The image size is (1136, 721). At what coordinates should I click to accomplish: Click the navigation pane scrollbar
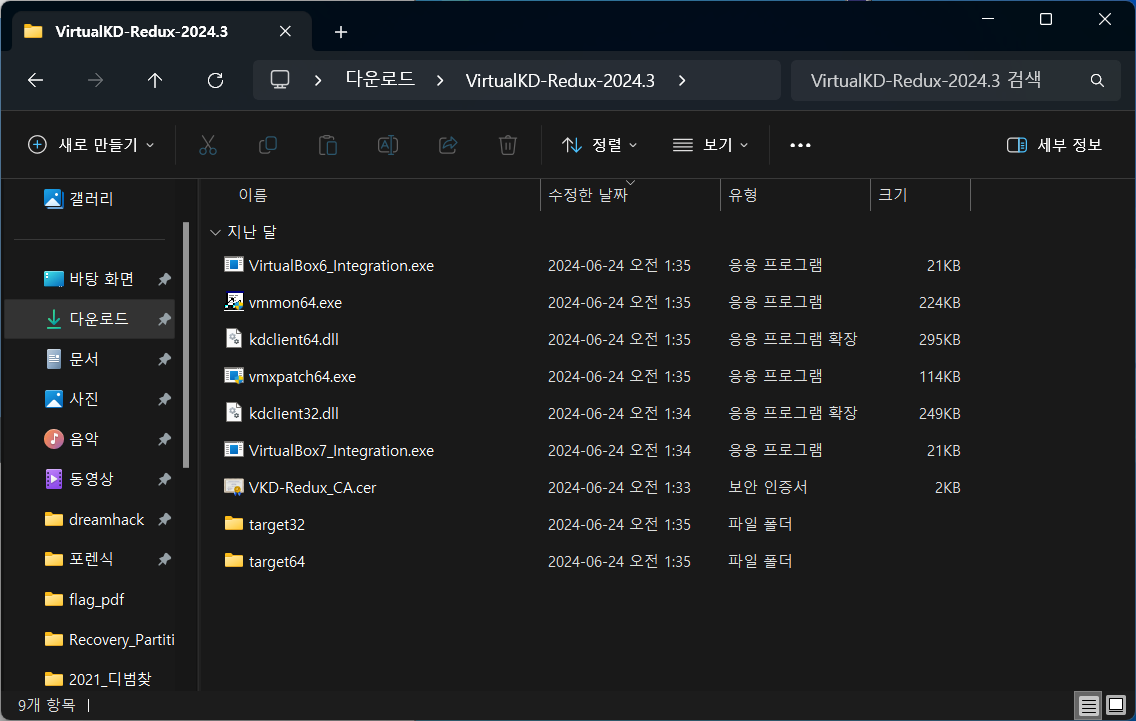[x=185, y=345]
